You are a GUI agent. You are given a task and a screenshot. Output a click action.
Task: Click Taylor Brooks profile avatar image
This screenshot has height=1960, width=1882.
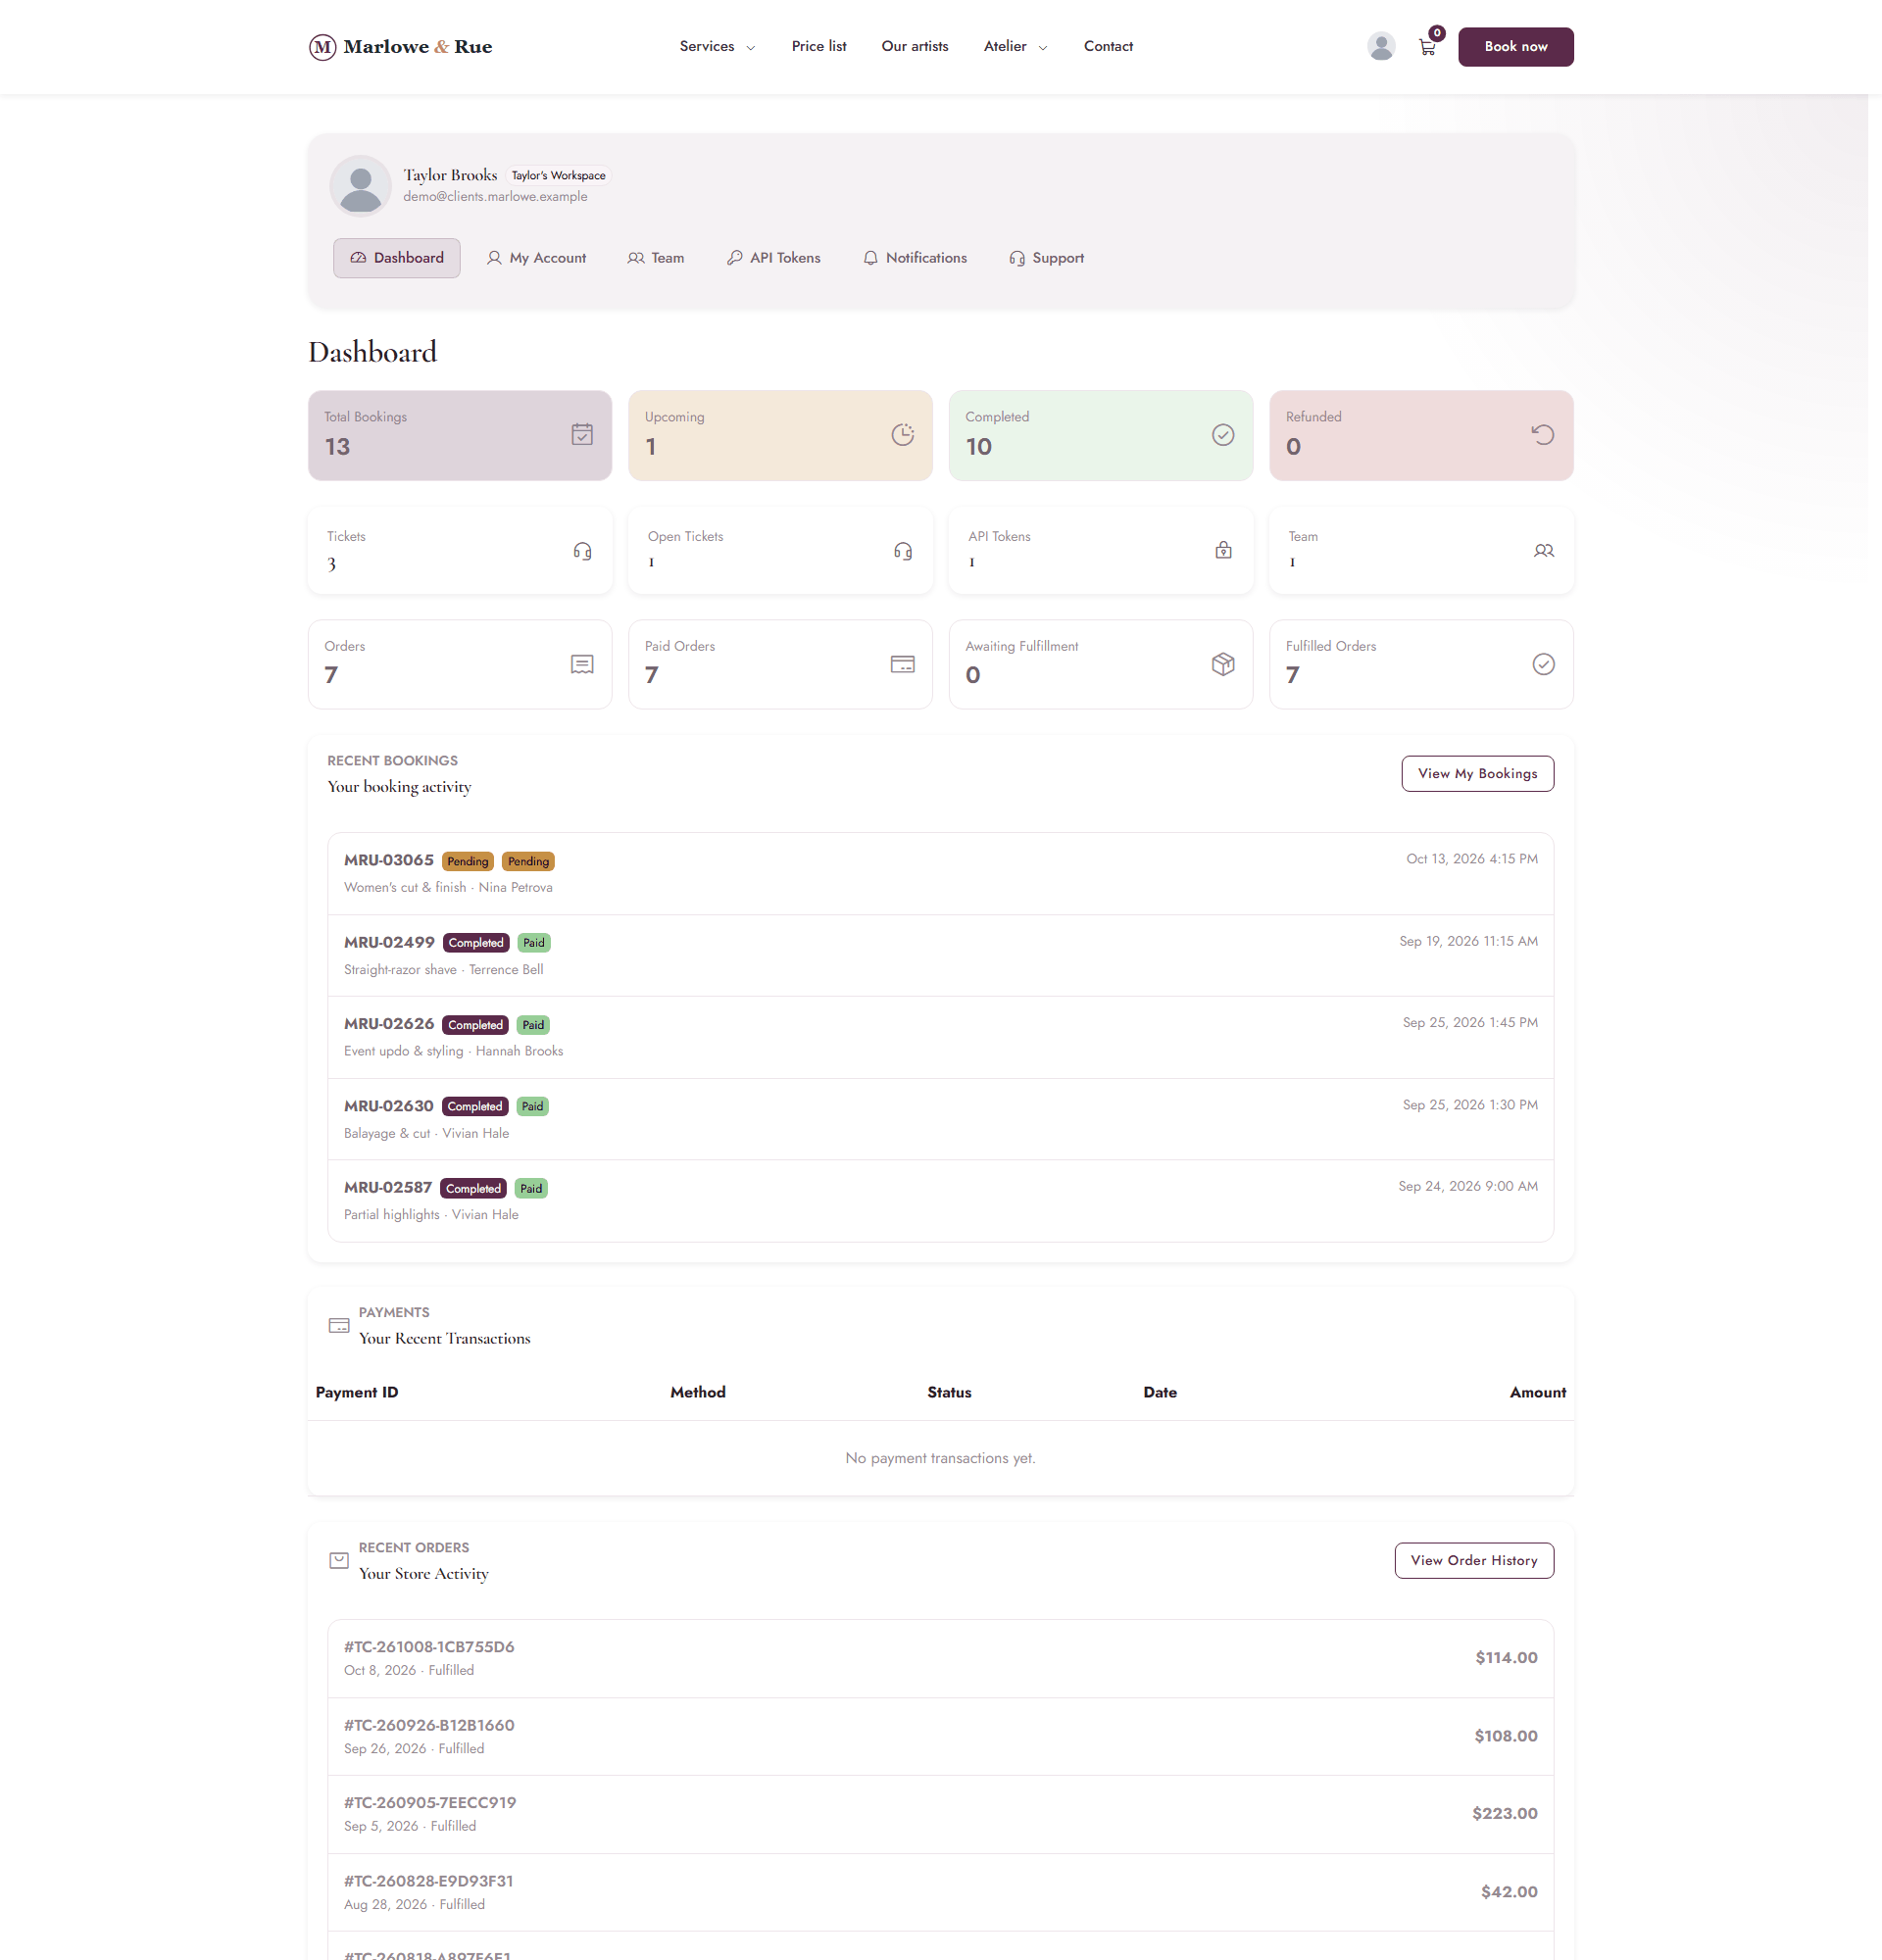(361, 185)
